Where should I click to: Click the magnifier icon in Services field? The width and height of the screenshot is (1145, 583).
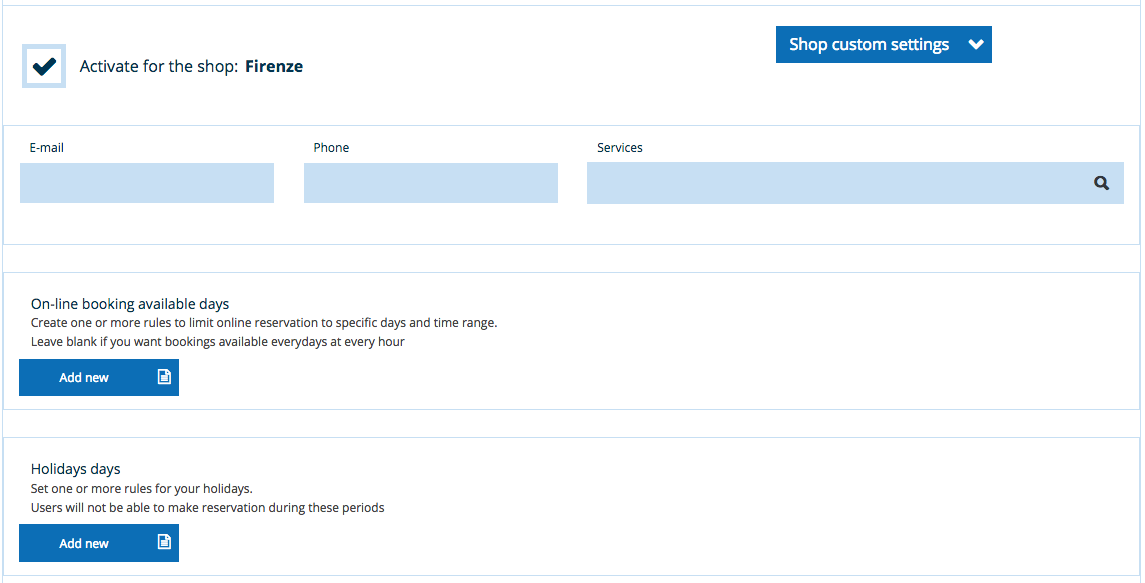point(1101,183)
